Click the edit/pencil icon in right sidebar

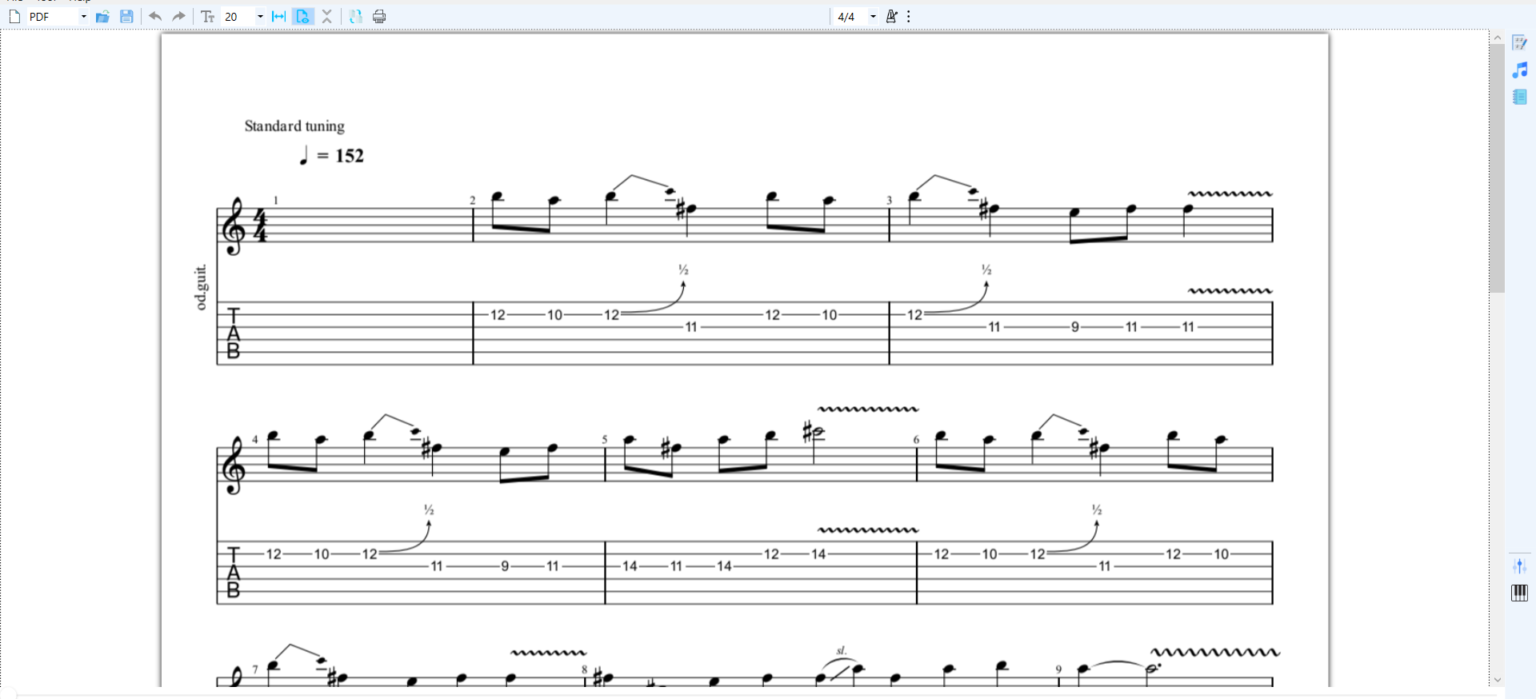(x=1519, y=42)
